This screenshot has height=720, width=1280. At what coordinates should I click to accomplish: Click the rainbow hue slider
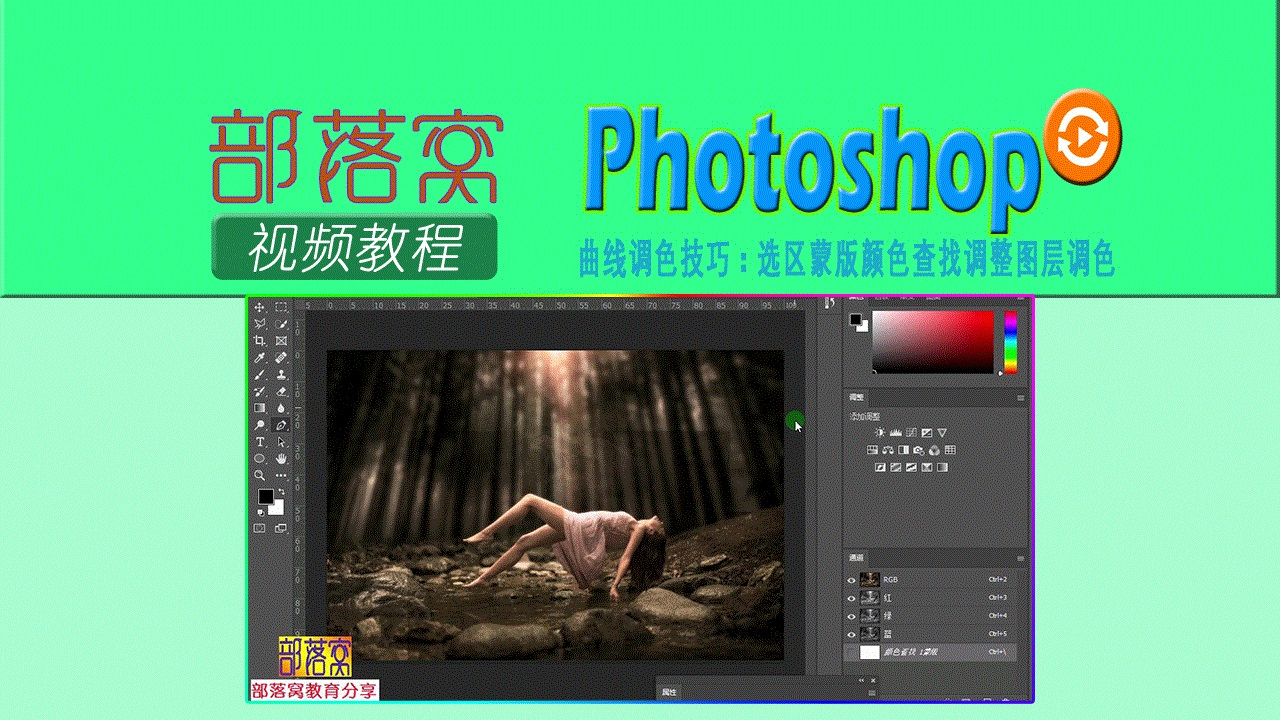coord(1010,342)
